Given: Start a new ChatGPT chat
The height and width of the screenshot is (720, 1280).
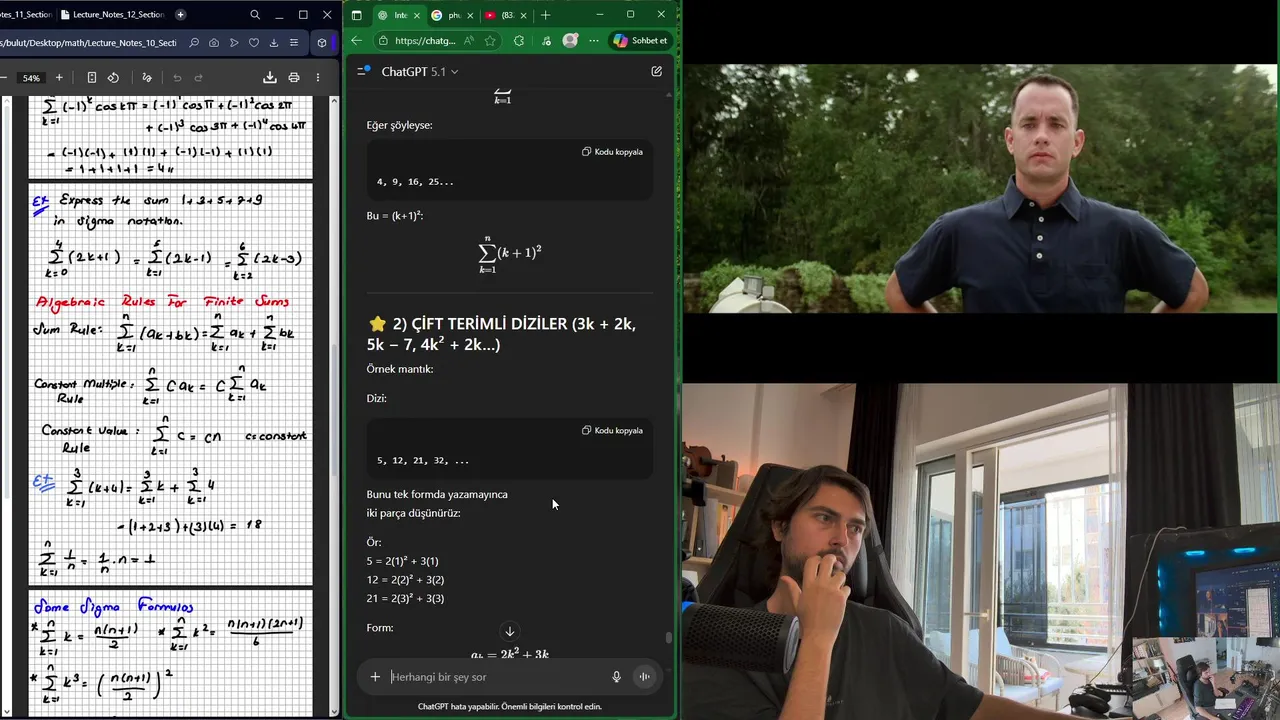Looking at the screenshot, I should click(x=656, y=71).
